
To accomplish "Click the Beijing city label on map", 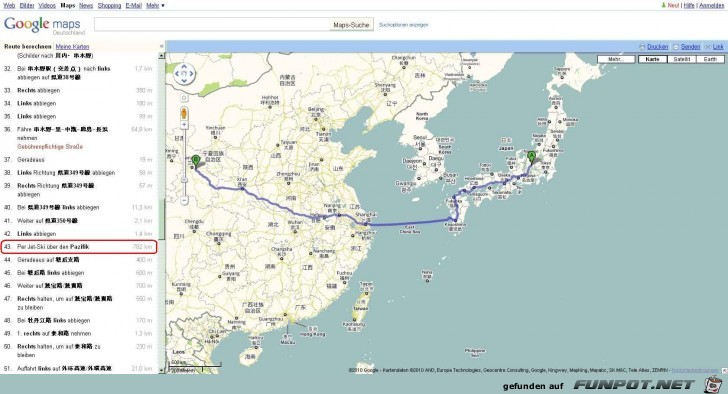I will pyautogui.click(x=315, y=110).
